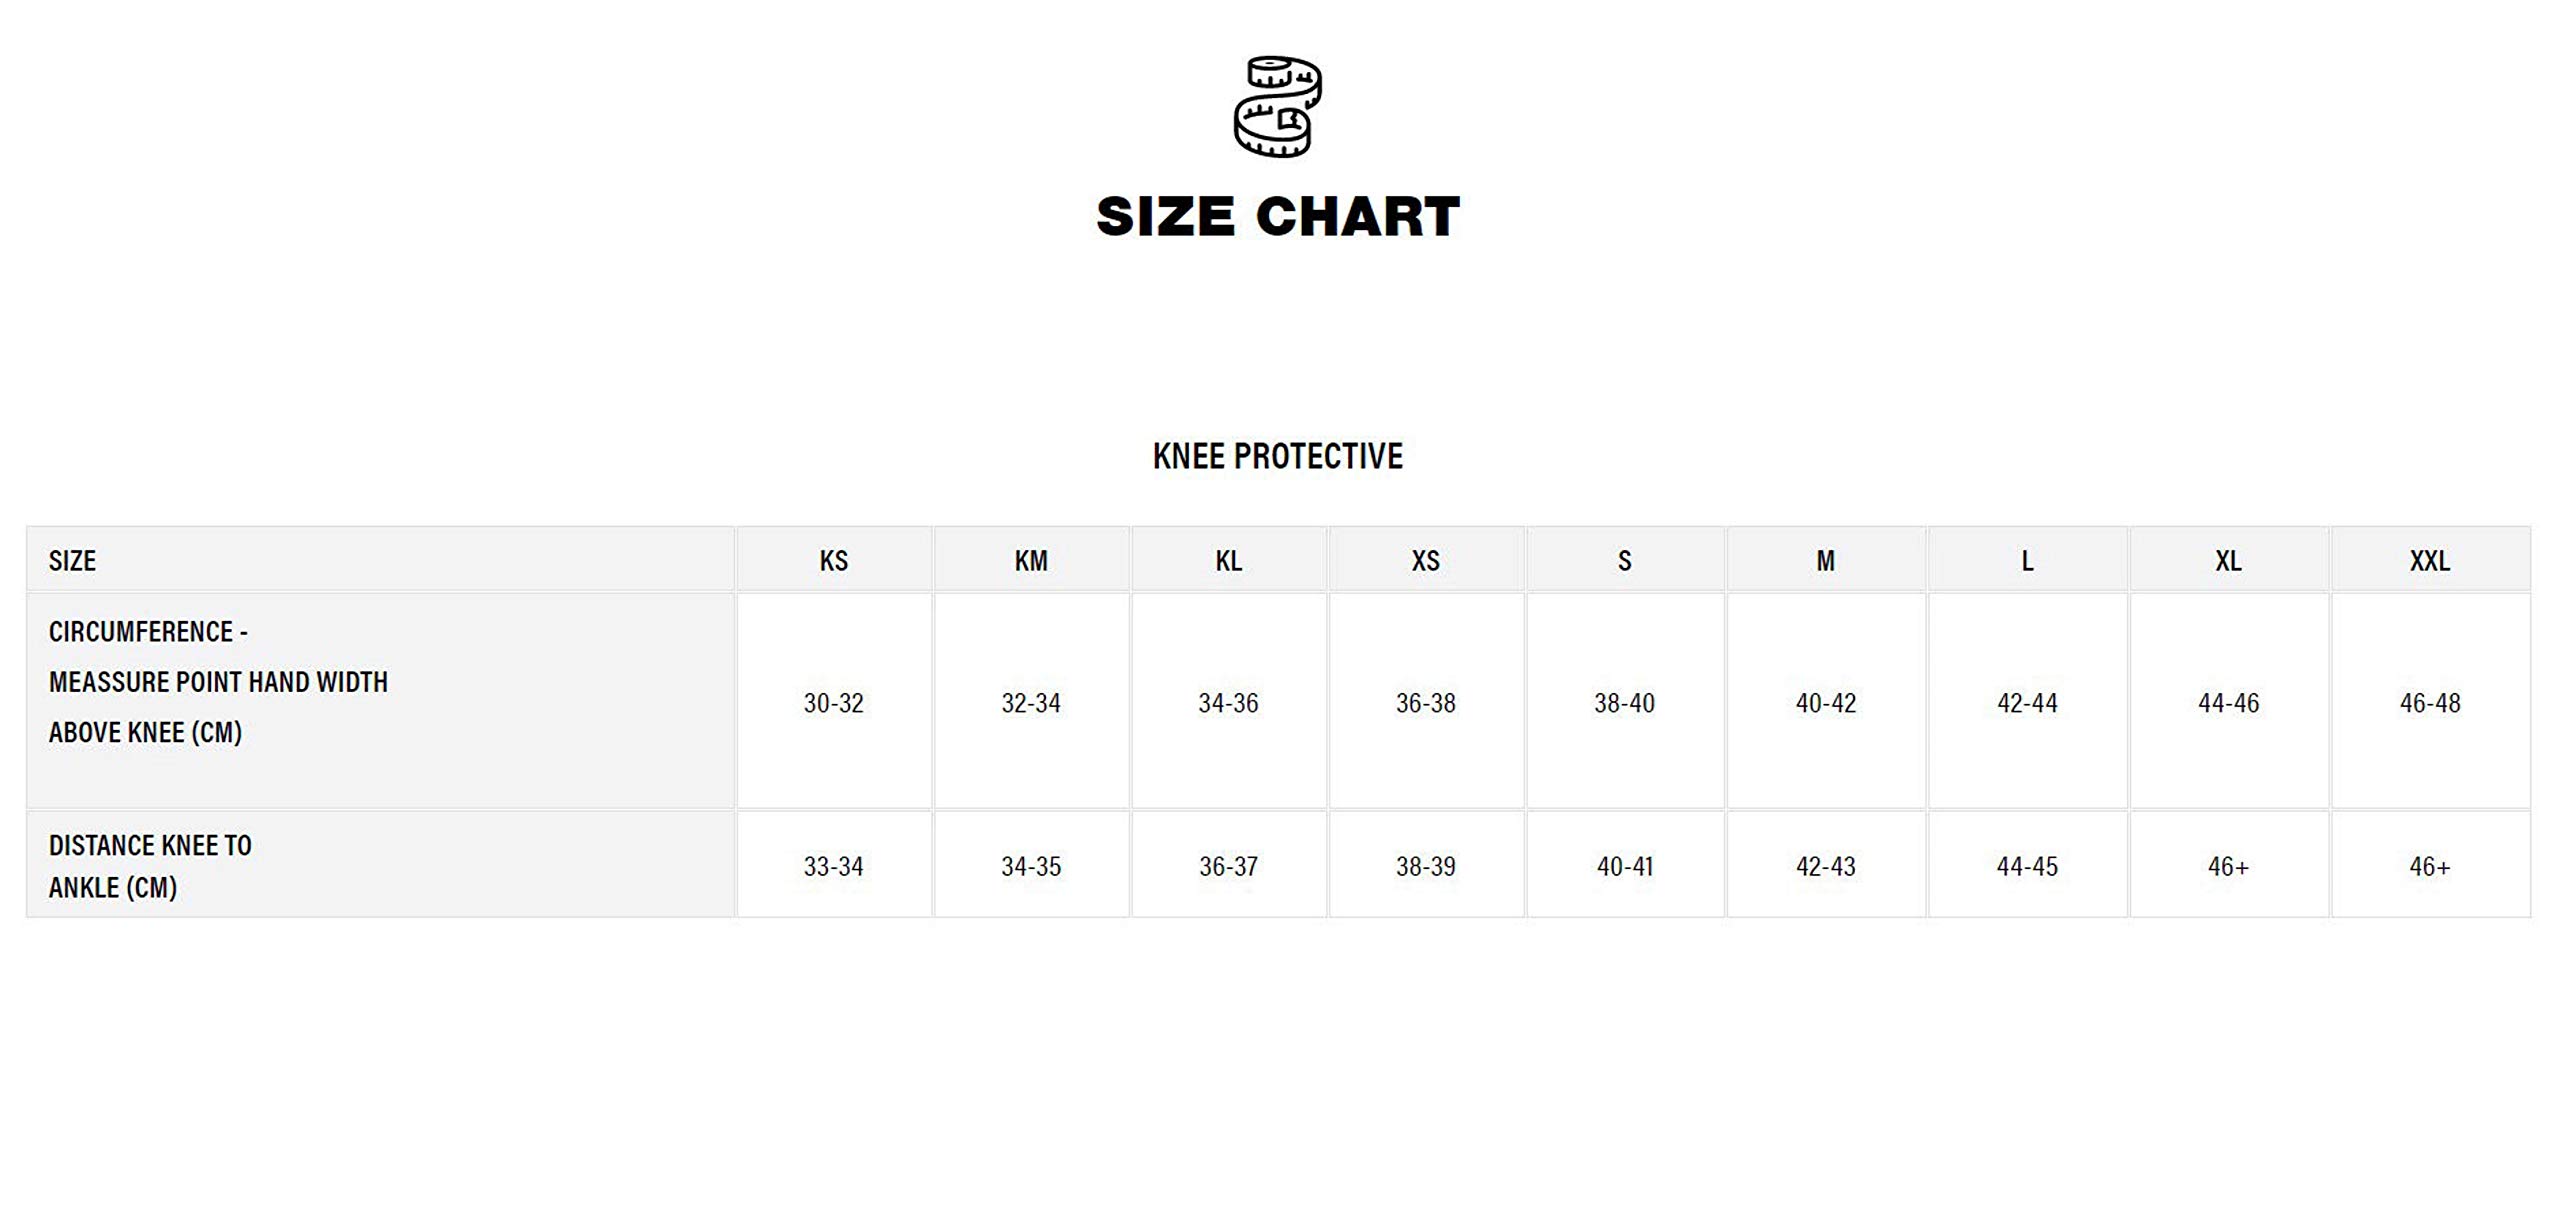Select the KS size column header
The height and width of the screenshot is (1212, 2560).
click(833, 561)
